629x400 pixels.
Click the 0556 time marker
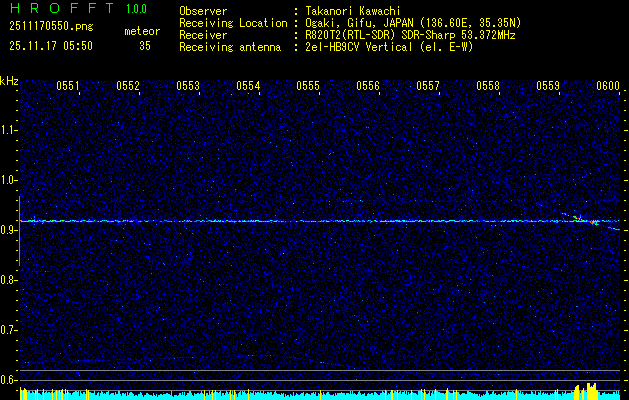click(x=368, y=86)
